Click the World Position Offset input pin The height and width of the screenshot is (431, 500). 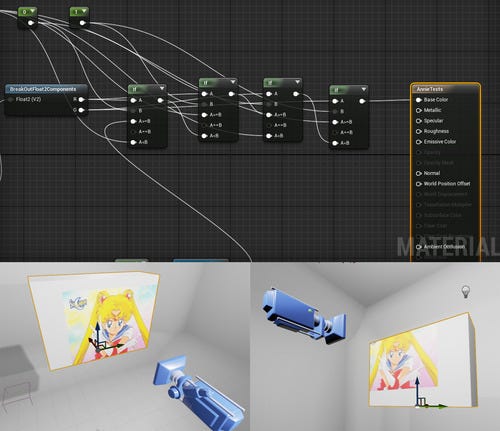coord(419,184)
